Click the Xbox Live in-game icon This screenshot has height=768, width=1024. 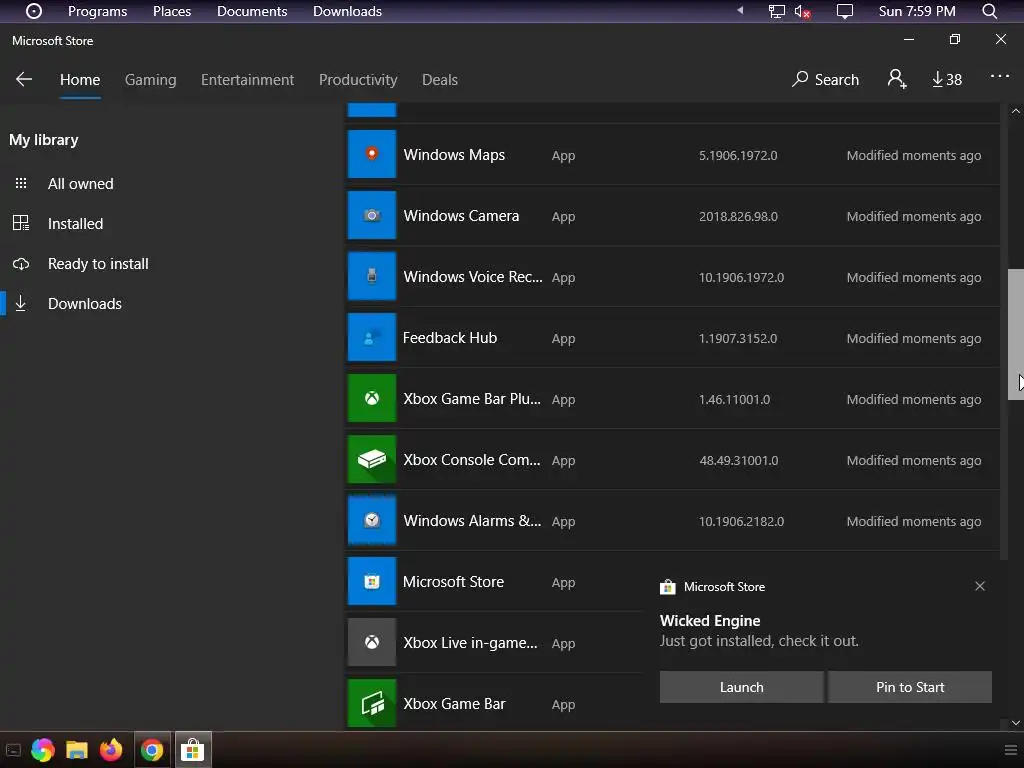pos(372,642)
